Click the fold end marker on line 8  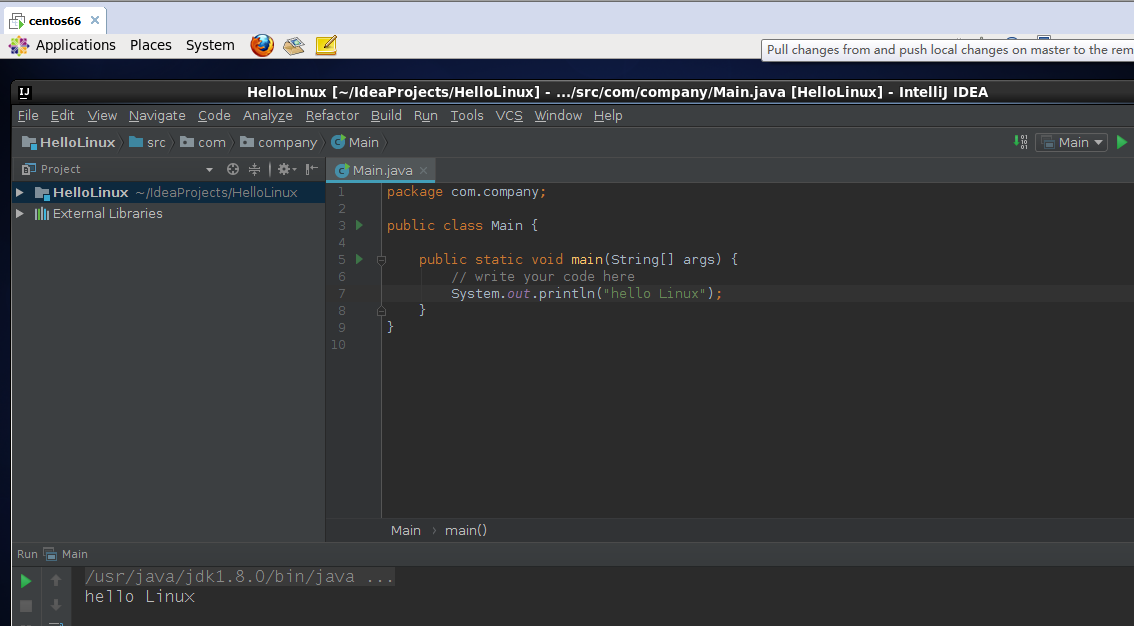click(381, 311)
